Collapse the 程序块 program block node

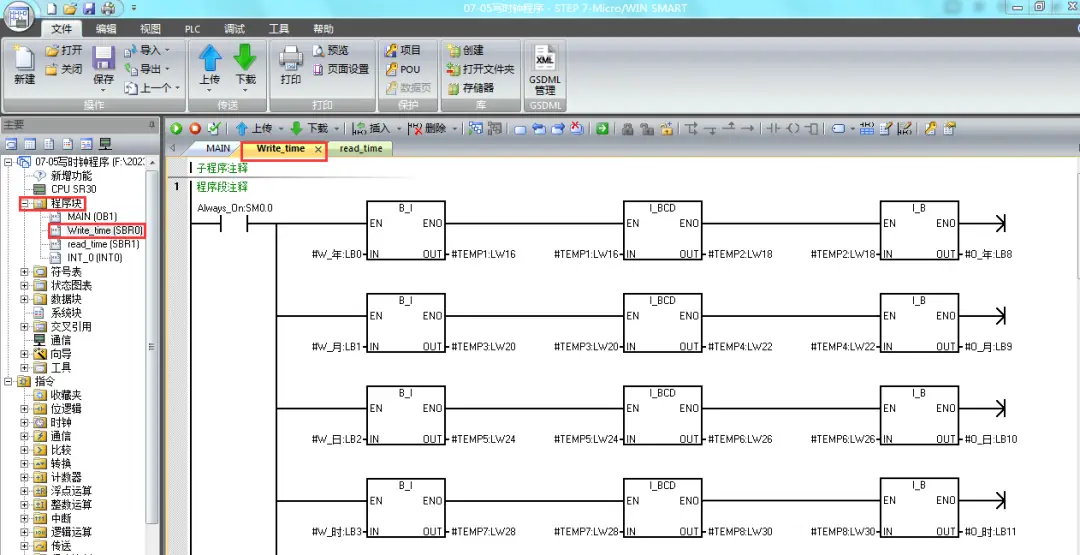(x=25, y=203)
